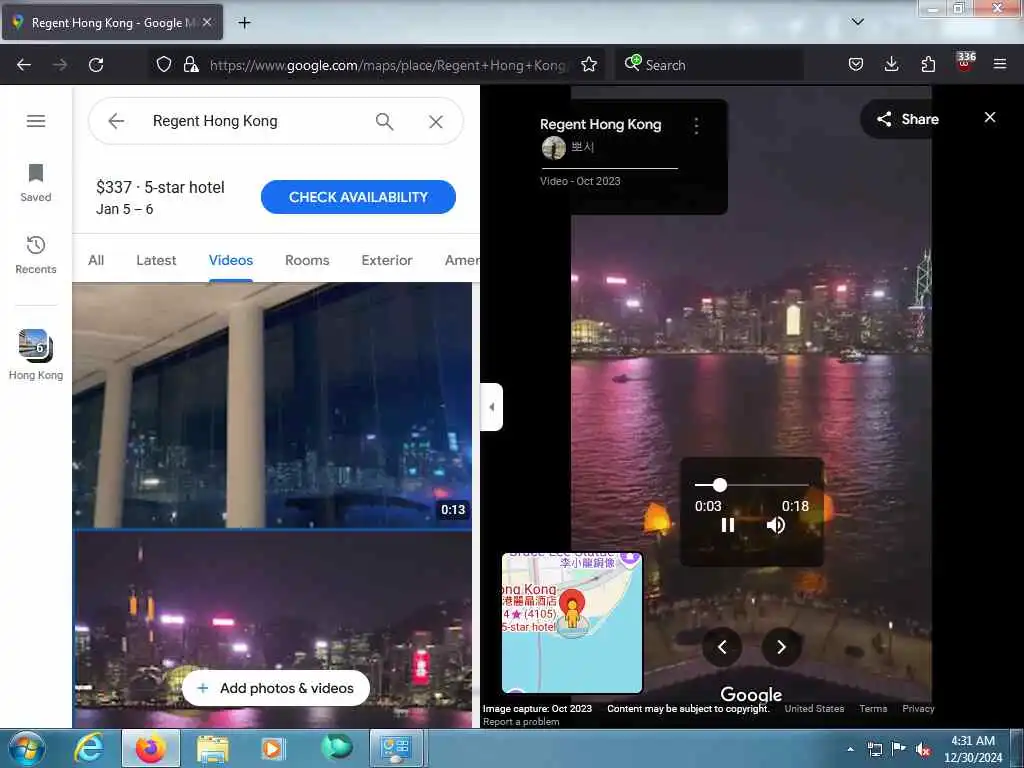Open the Firefox application menu

[x=1000, y=64]
